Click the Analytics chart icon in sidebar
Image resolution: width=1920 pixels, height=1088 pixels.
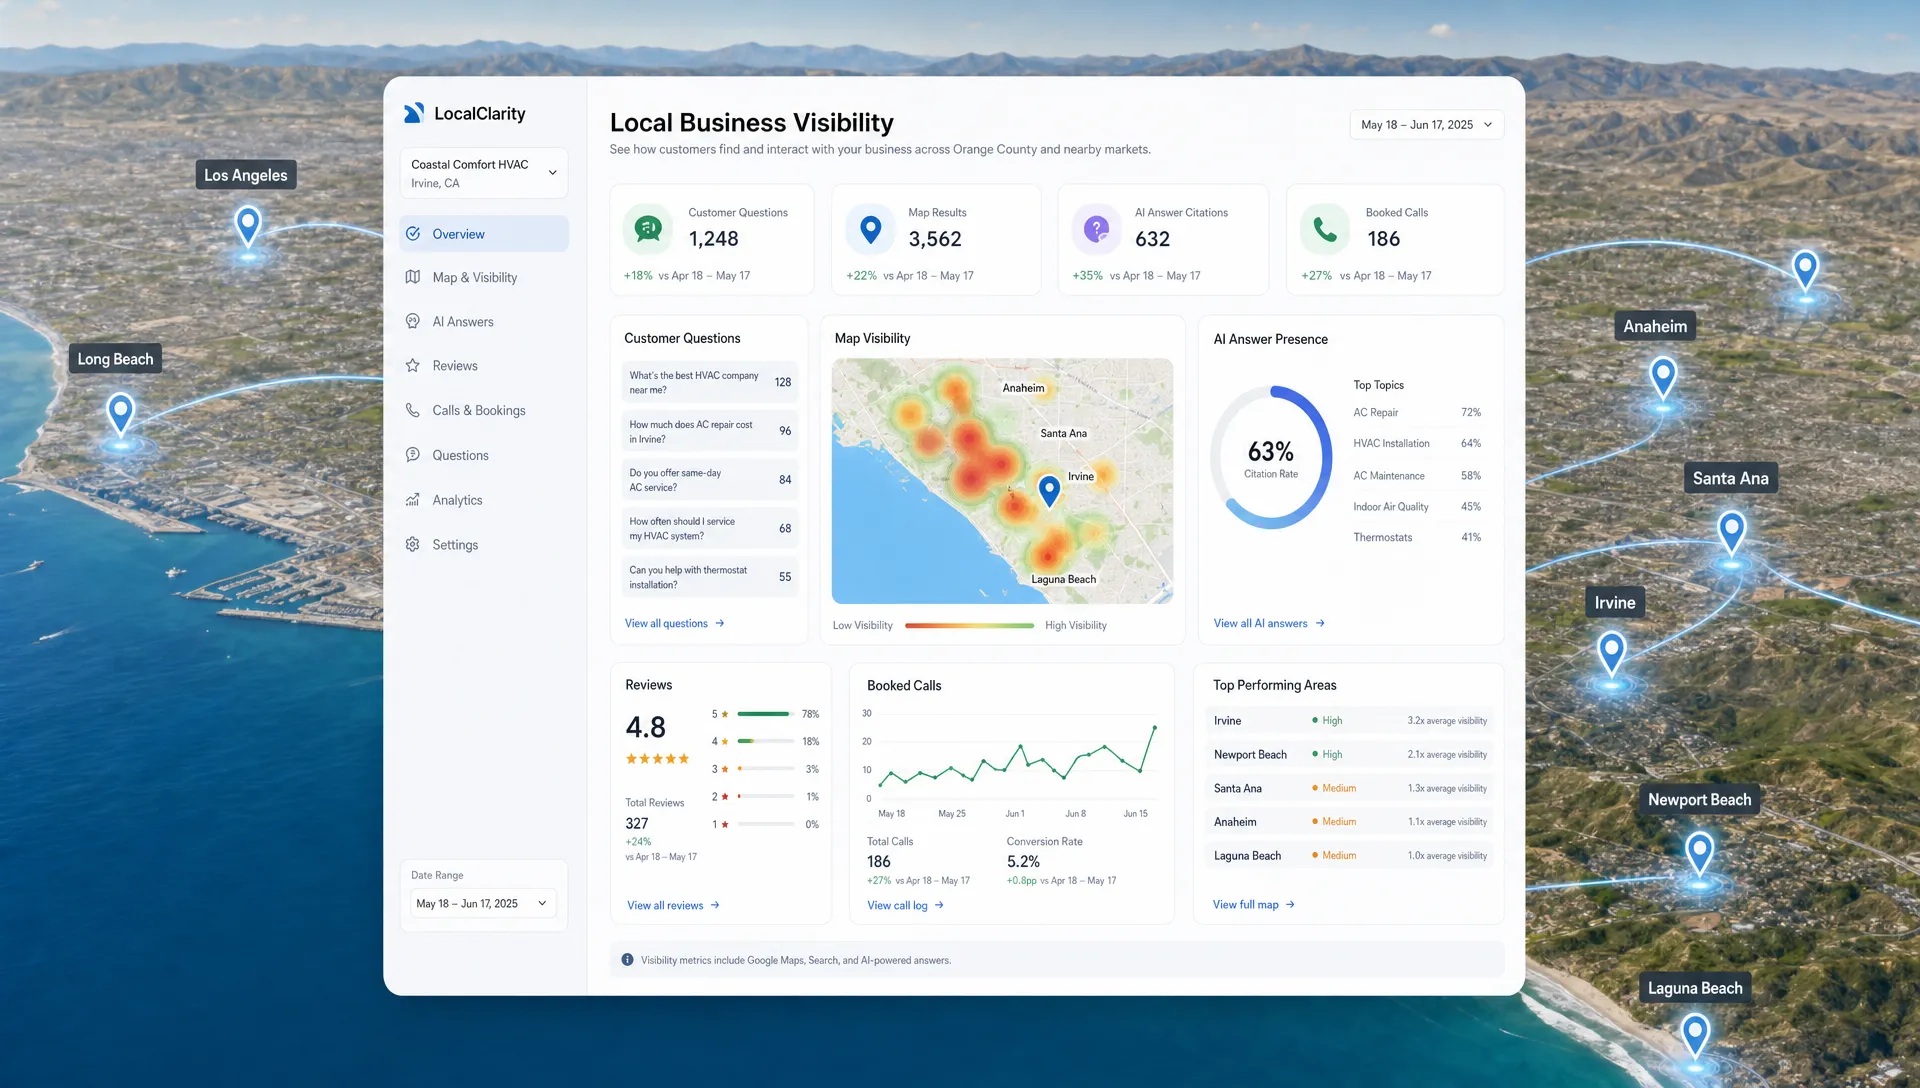pyautogui.click(x=412, y=499)
